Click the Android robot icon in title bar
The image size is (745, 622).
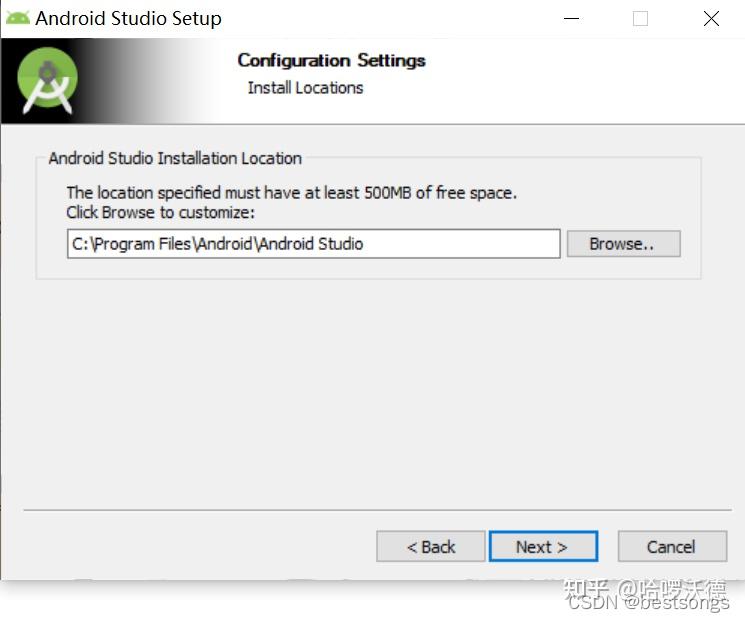18,17
